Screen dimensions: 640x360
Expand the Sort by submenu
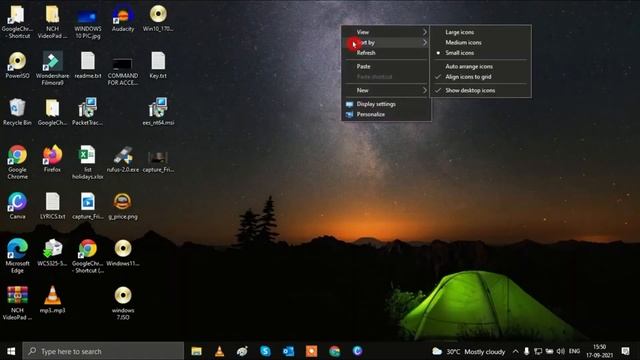386,42
